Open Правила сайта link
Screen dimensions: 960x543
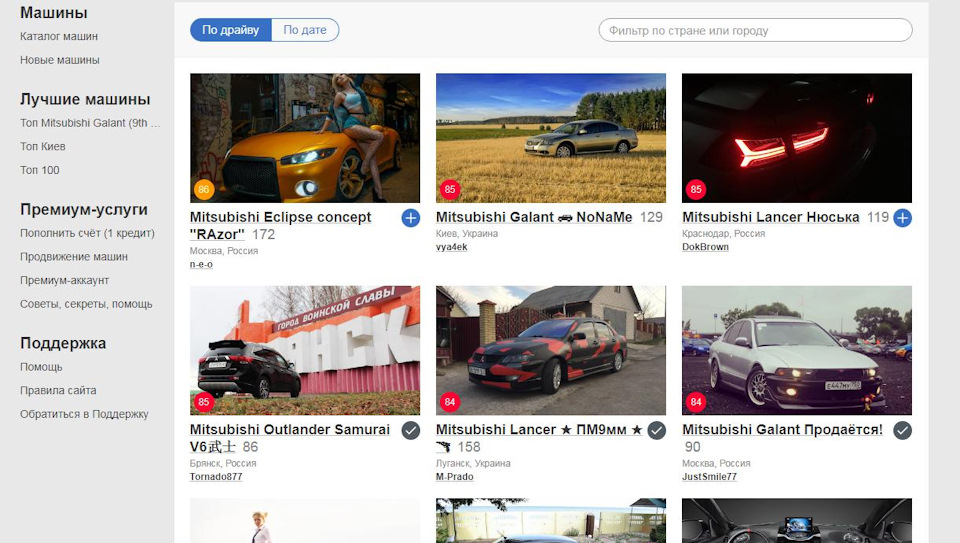58,391
